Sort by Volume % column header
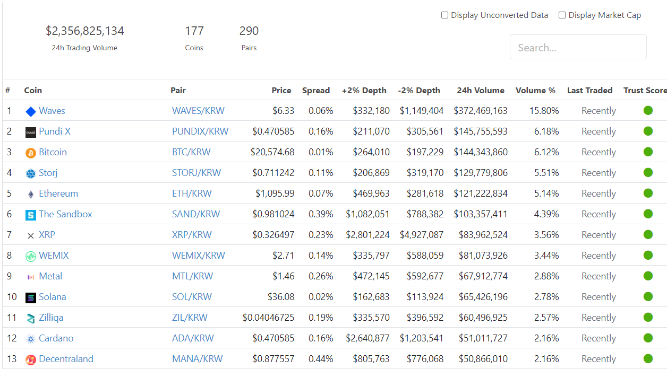This screenshot has height=378, width=667. 536,90
